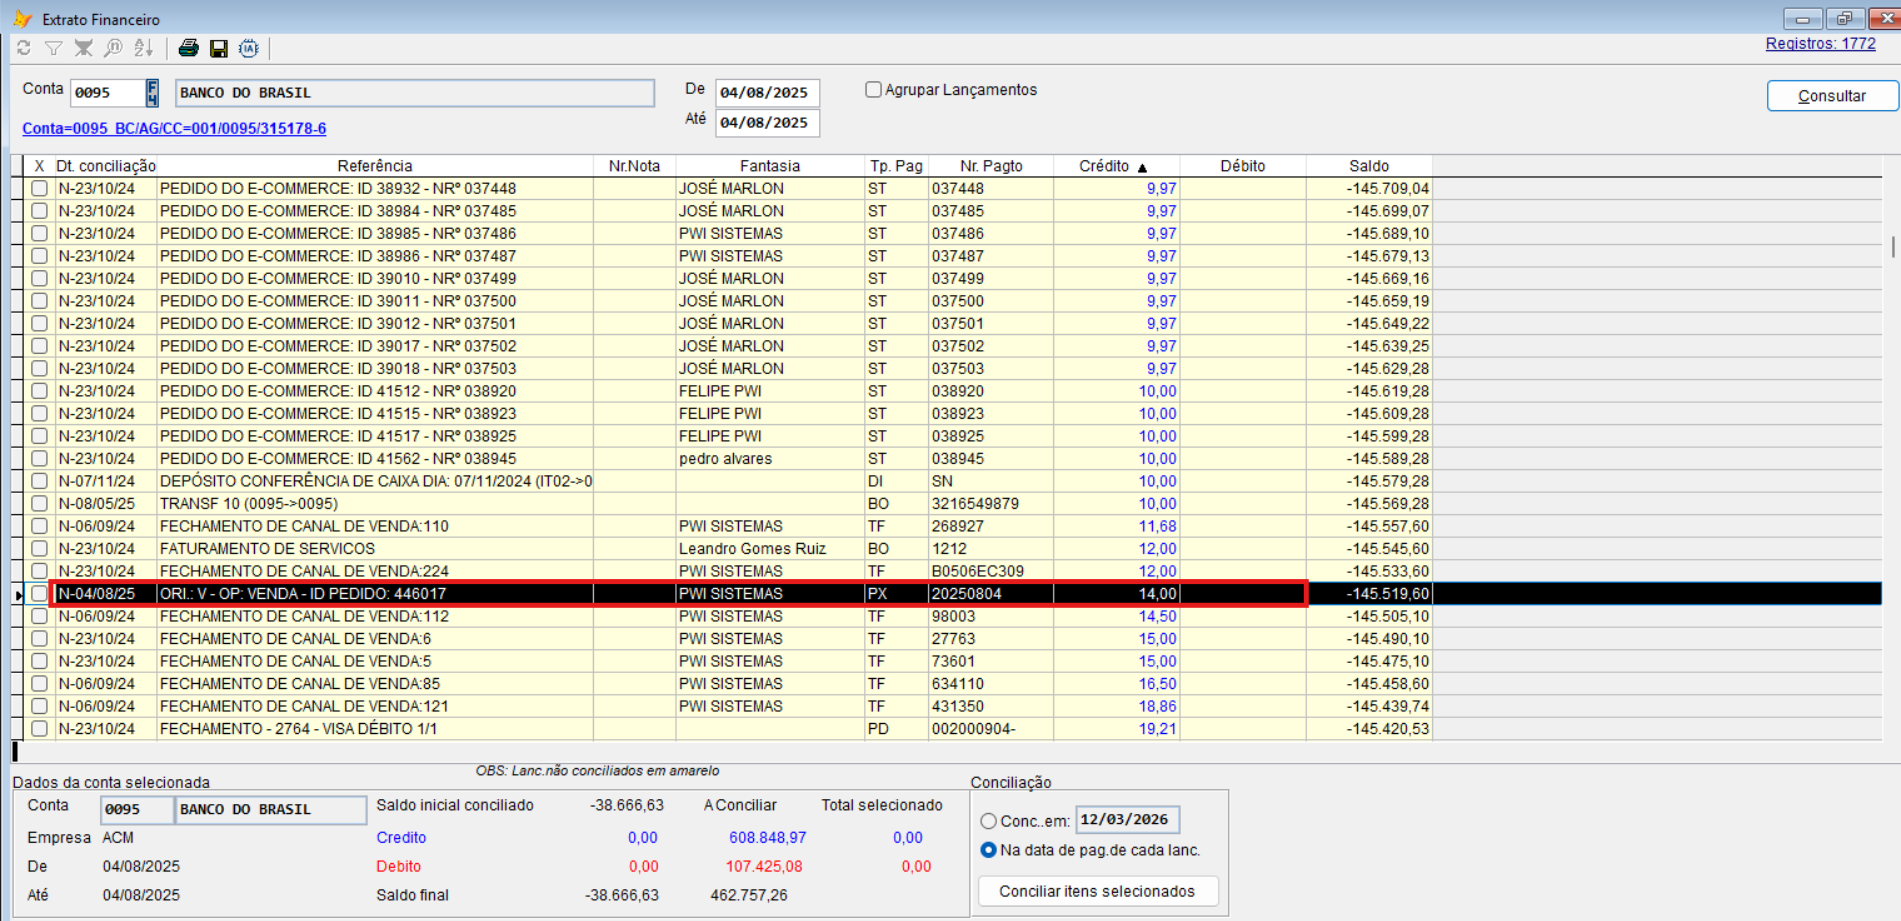Enable the Agrupar Lançamentos checkbox
The width and height of the screenshot is (1901, 921).
[873, 90]
